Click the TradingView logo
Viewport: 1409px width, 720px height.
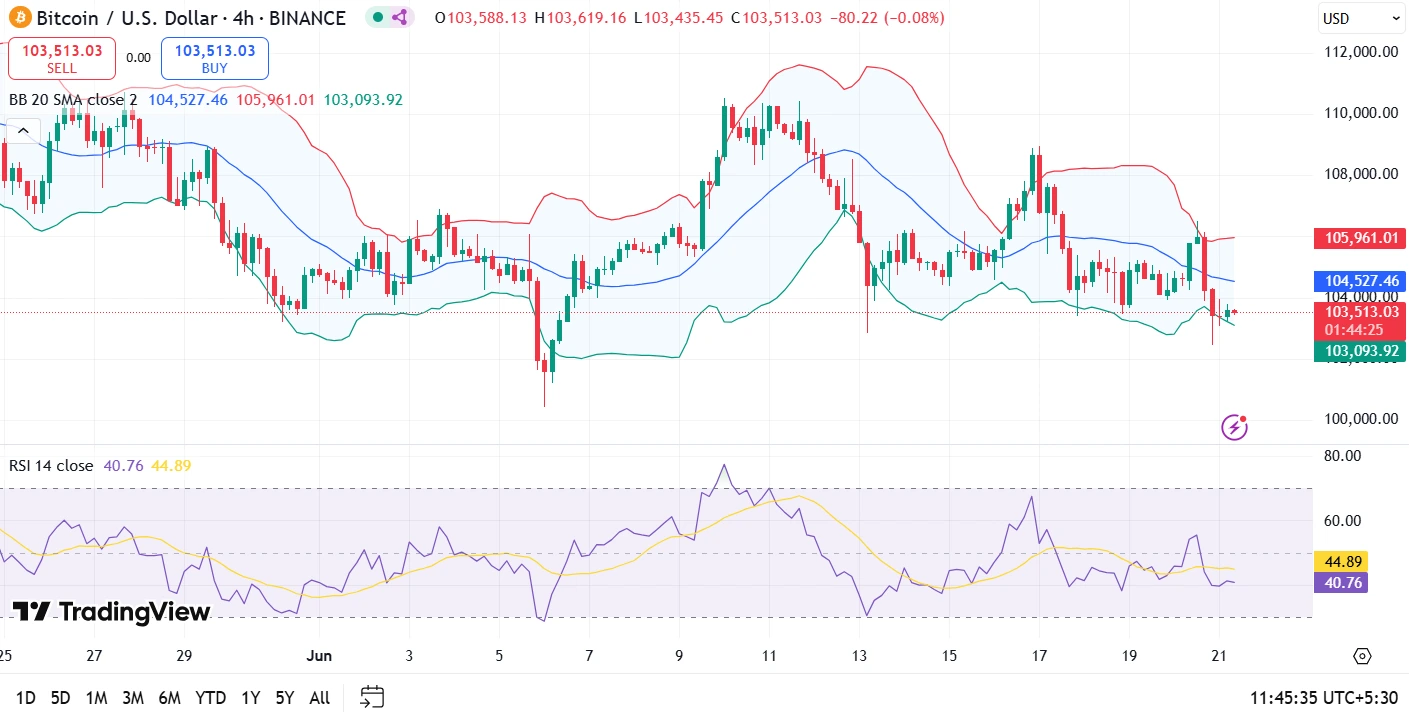[x=111, y=612]
